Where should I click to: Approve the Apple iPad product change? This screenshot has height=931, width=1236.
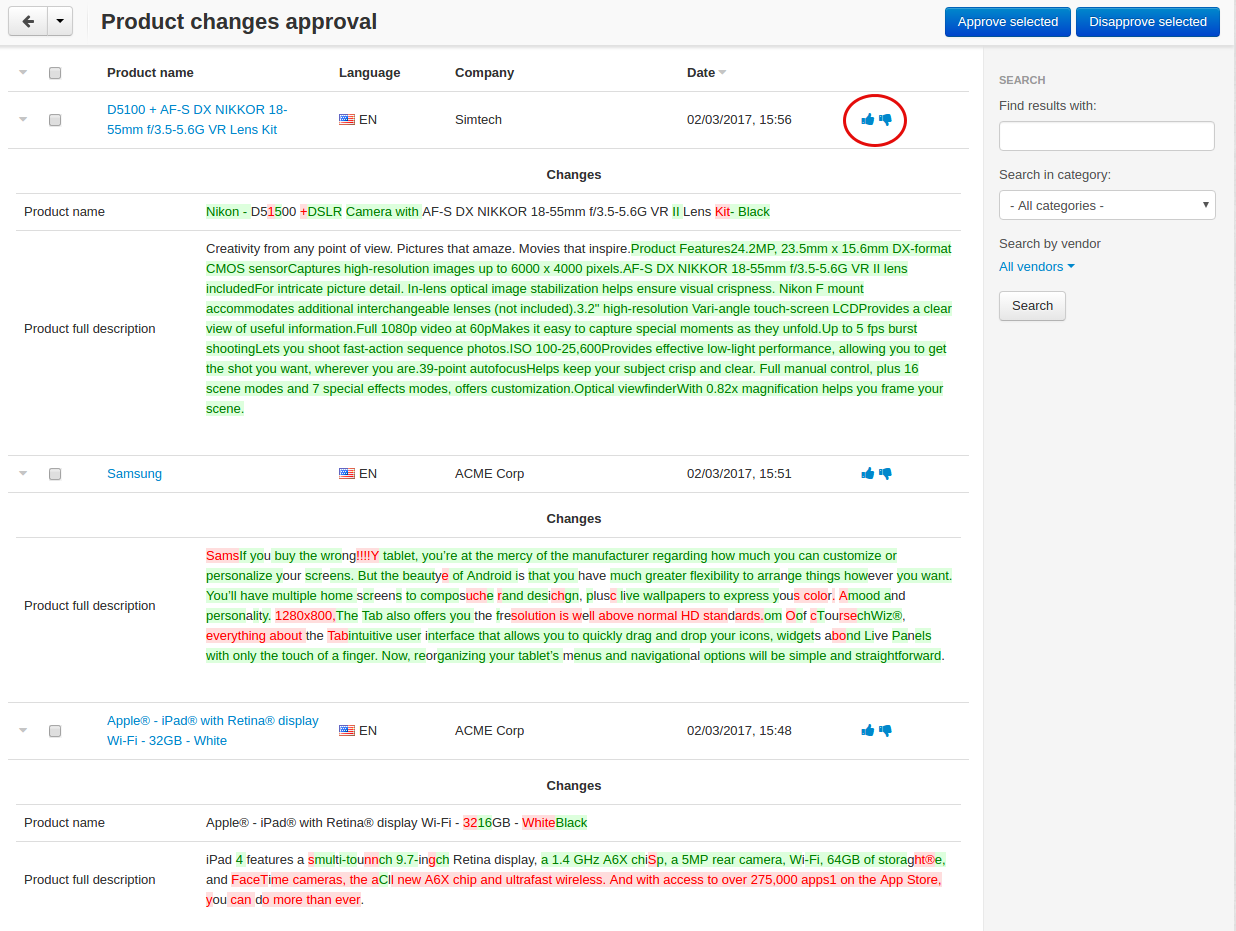(x=868, y=731)
